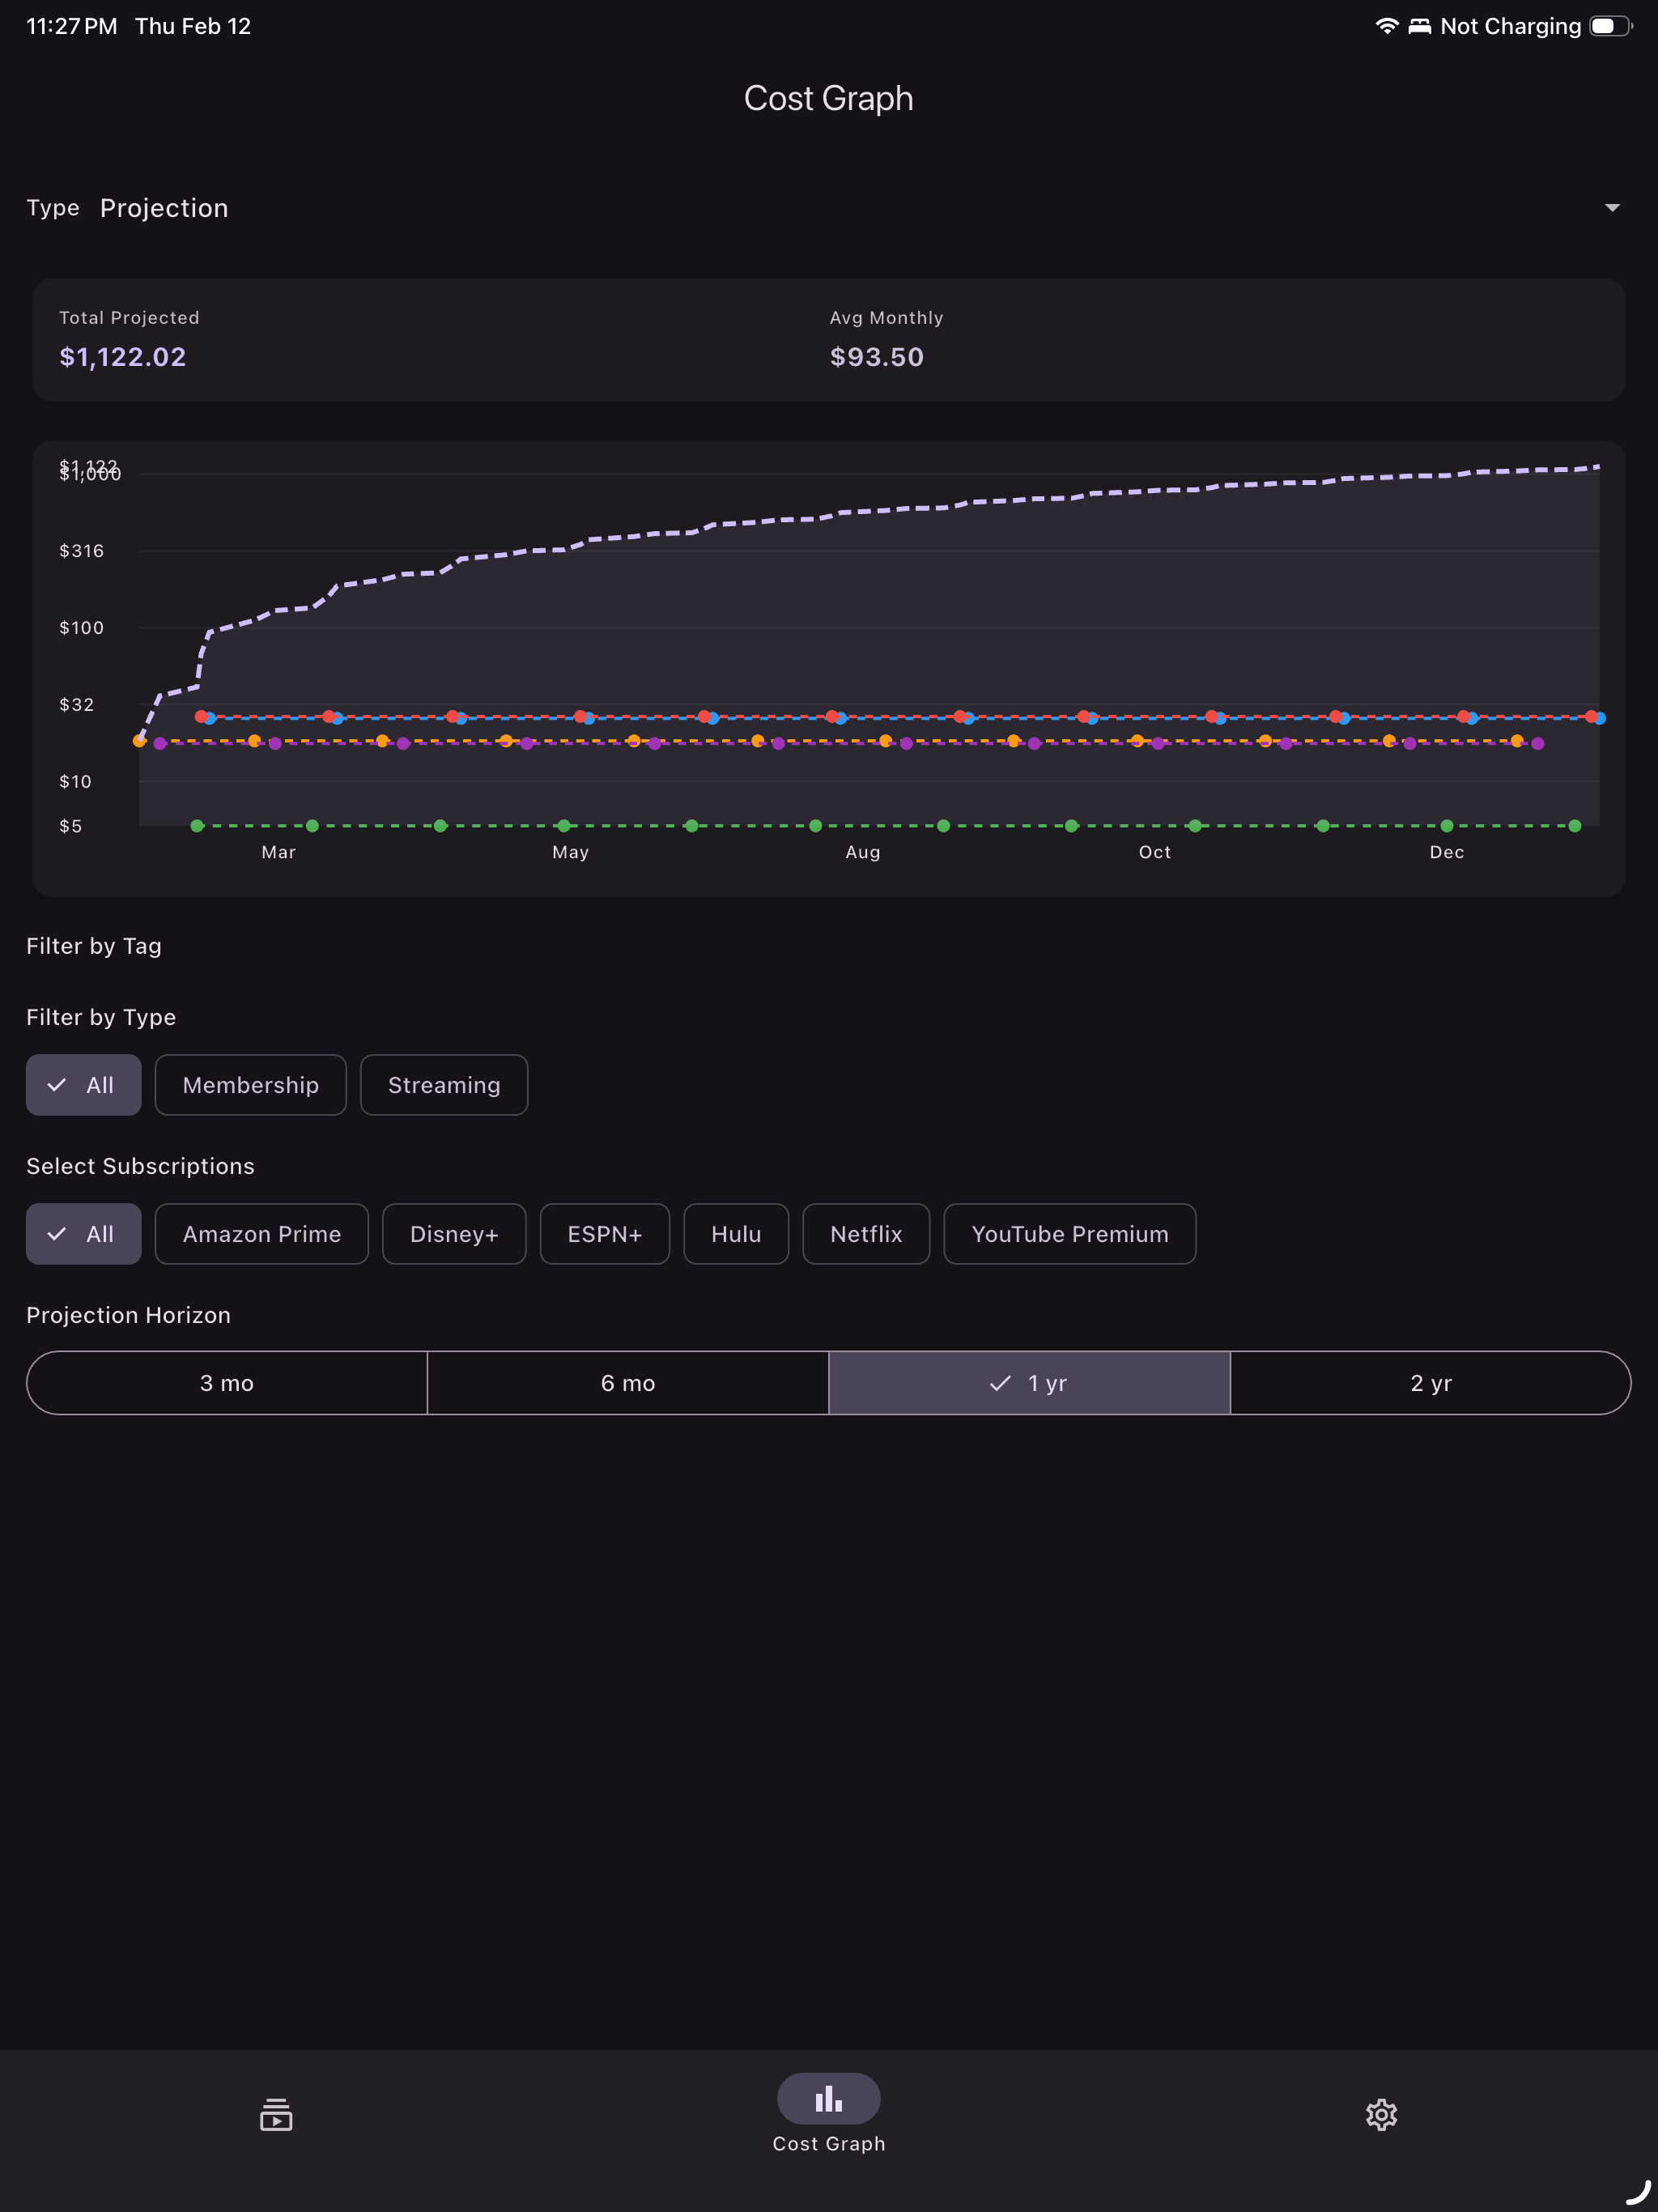The image size is (1658, 2212).
Task: Tap the Filter by Tag heading
Action: (94, 946)
